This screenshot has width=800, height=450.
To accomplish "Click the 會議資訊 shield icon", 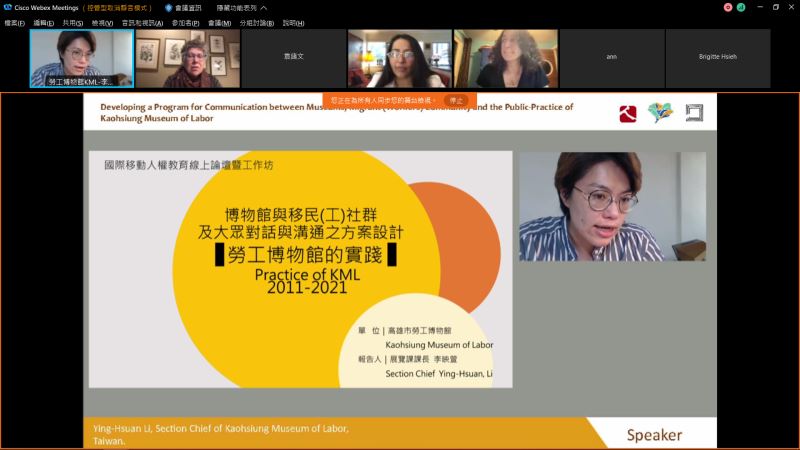I will 169,7.
